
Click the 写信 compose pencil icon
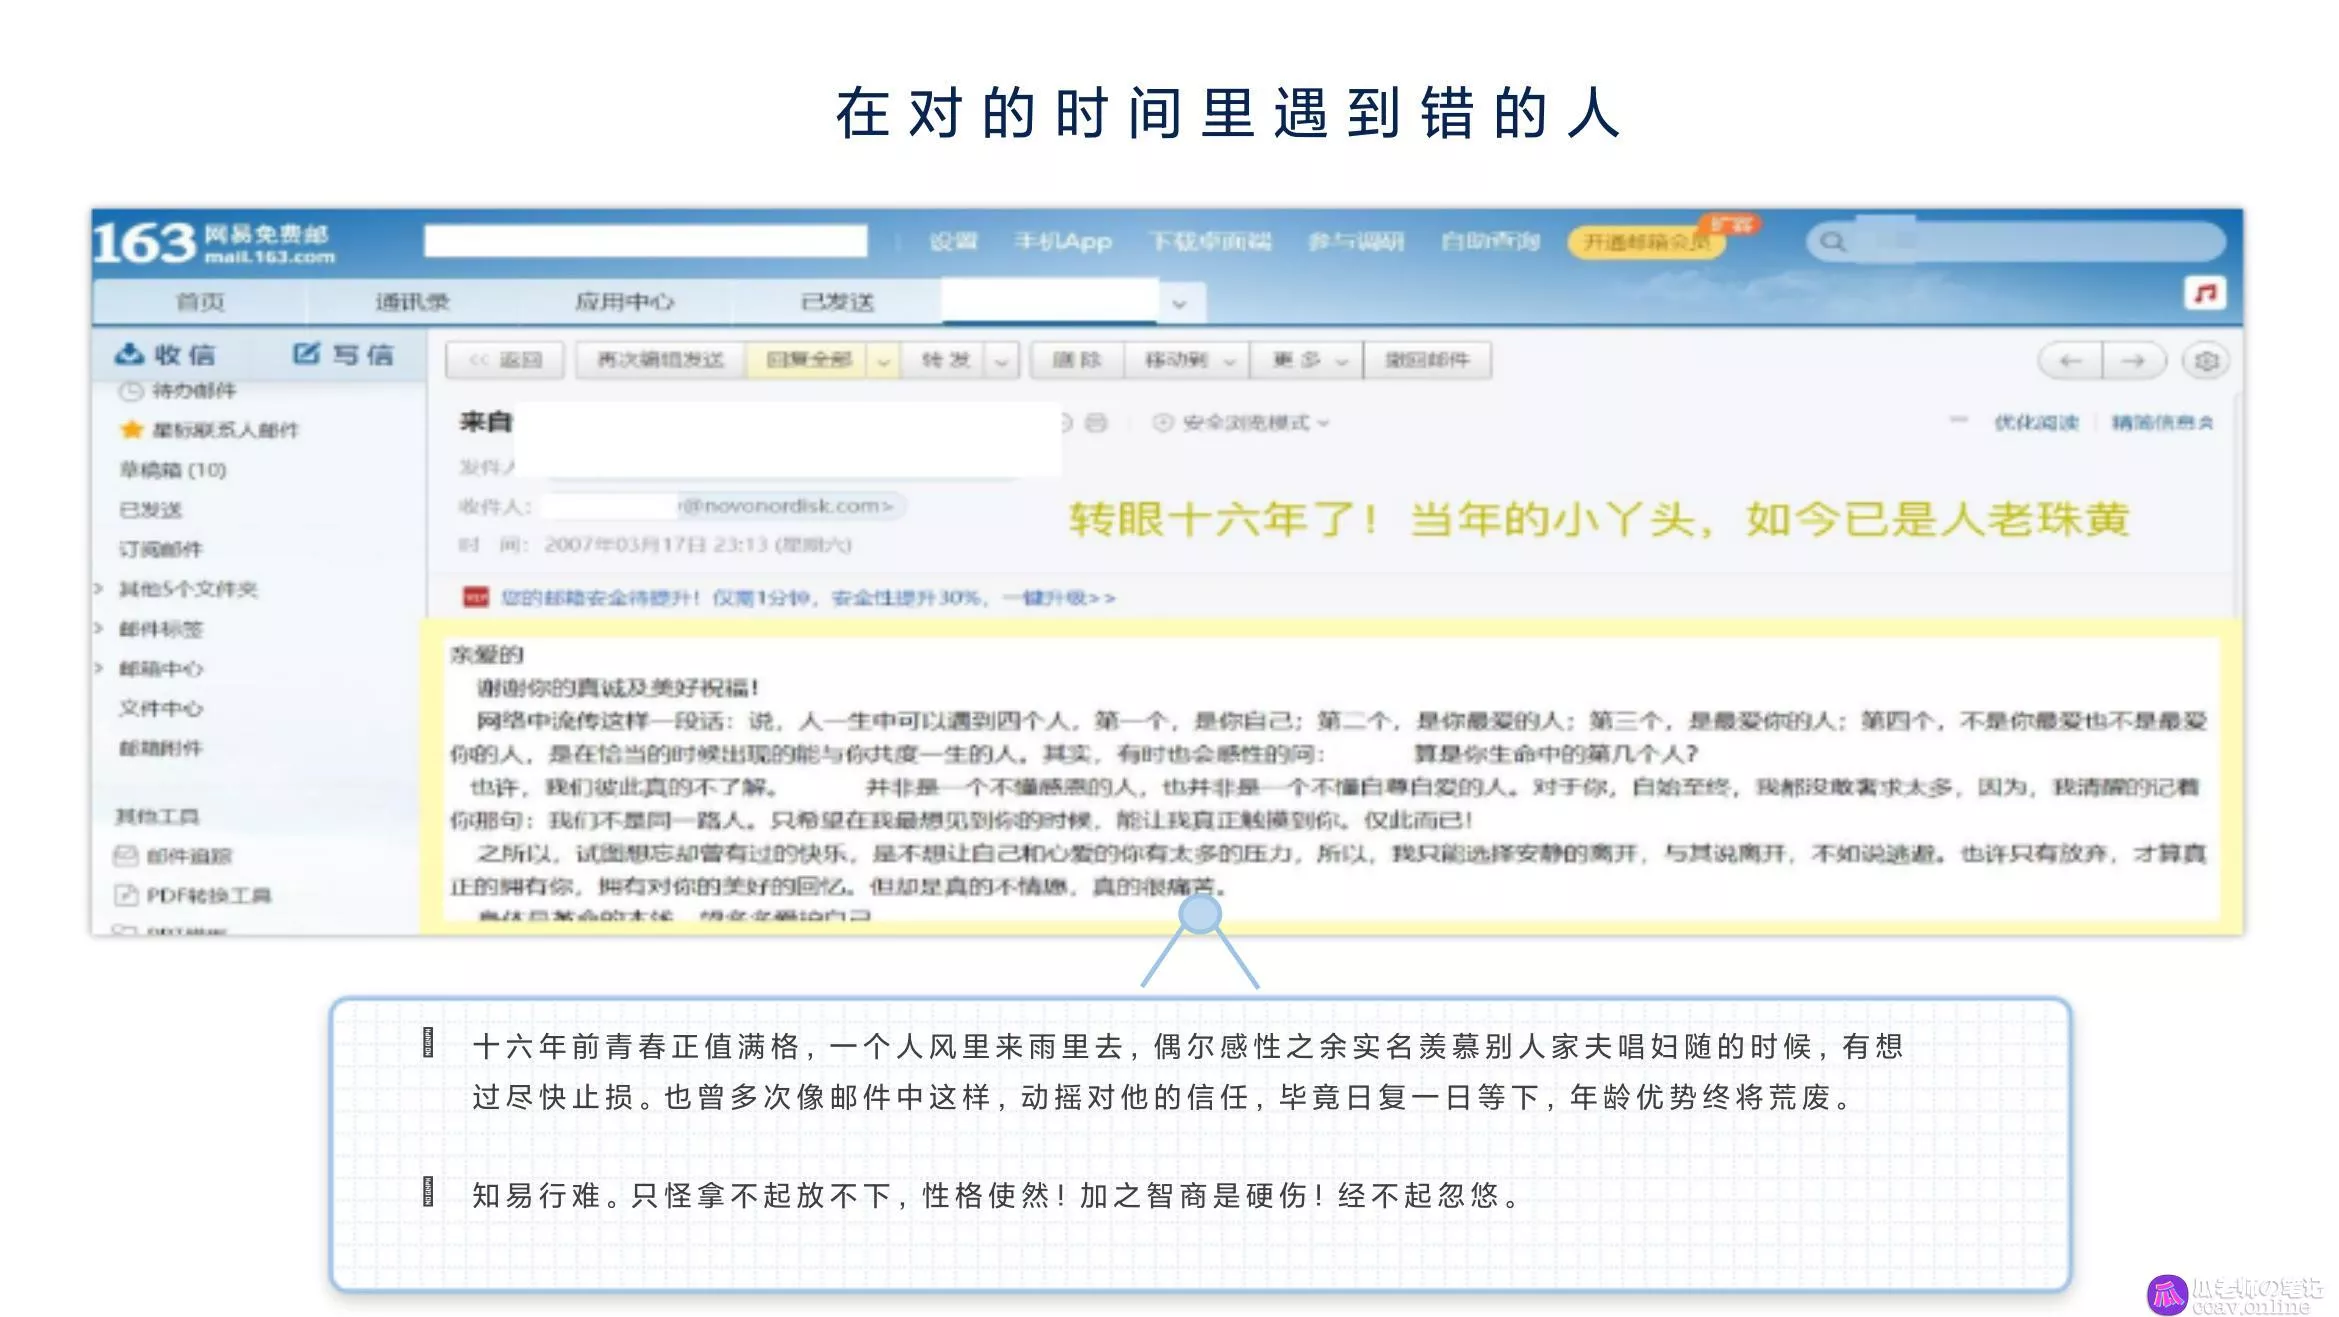[306, 353]
